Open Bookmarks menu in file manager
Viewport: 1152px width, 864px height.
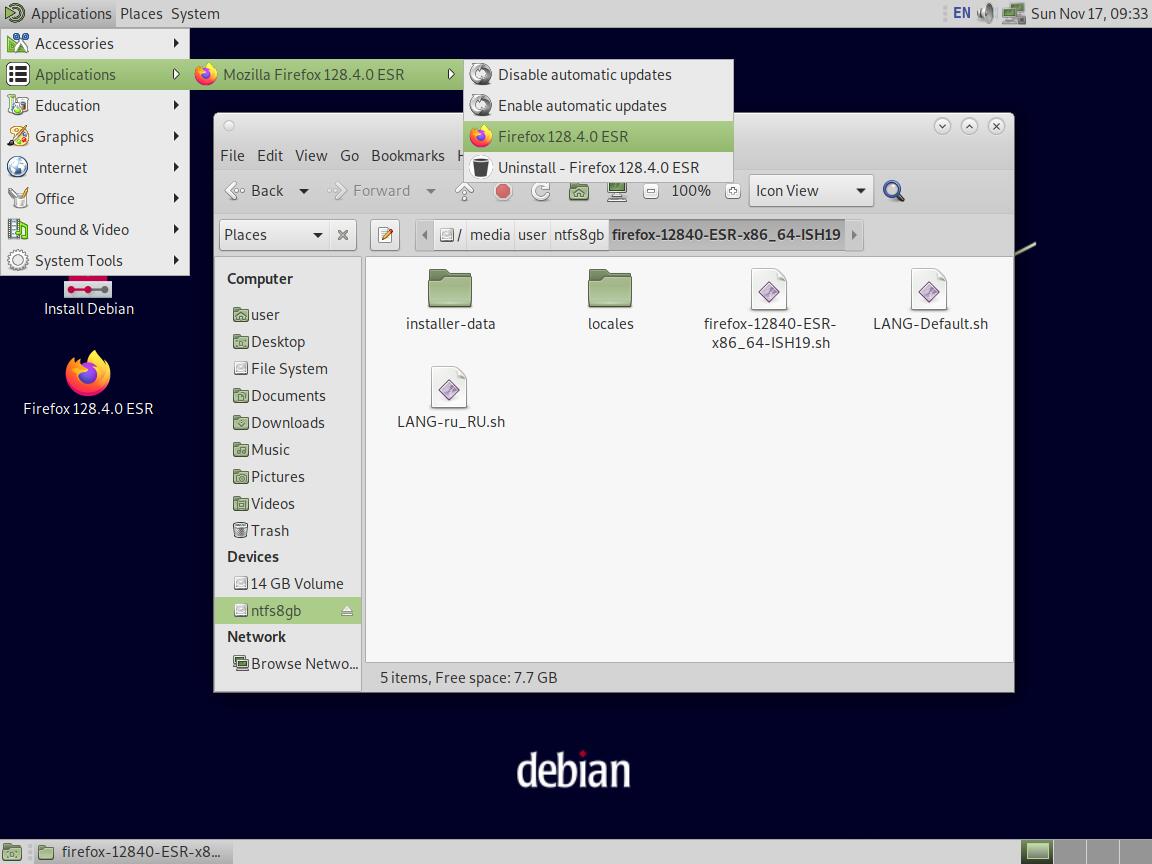tap(408, 156)
